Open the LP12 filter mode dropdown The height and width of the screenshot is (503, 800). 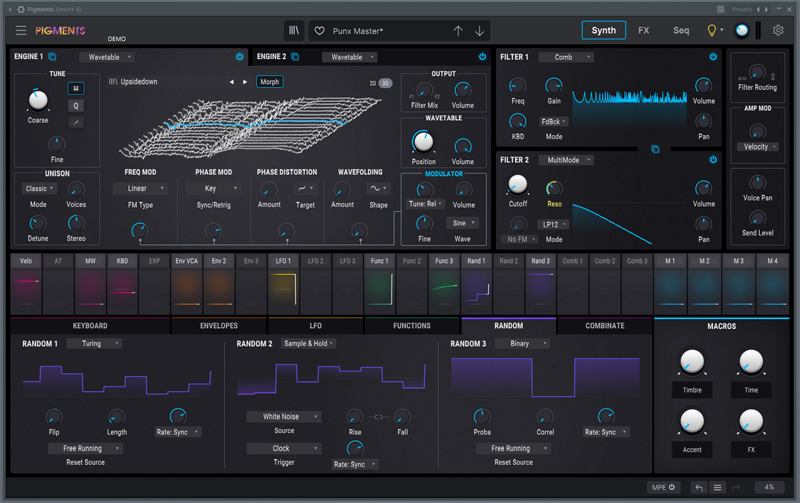coord(554,224)
